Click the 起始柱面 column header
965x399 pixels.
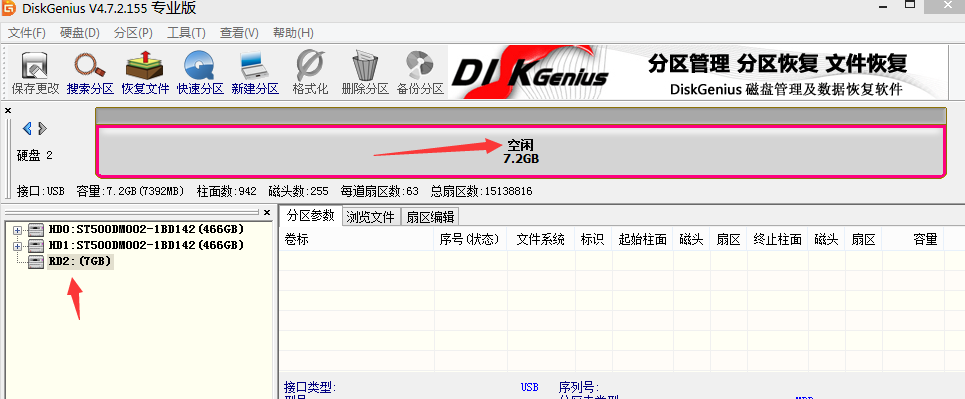[643, 240]
